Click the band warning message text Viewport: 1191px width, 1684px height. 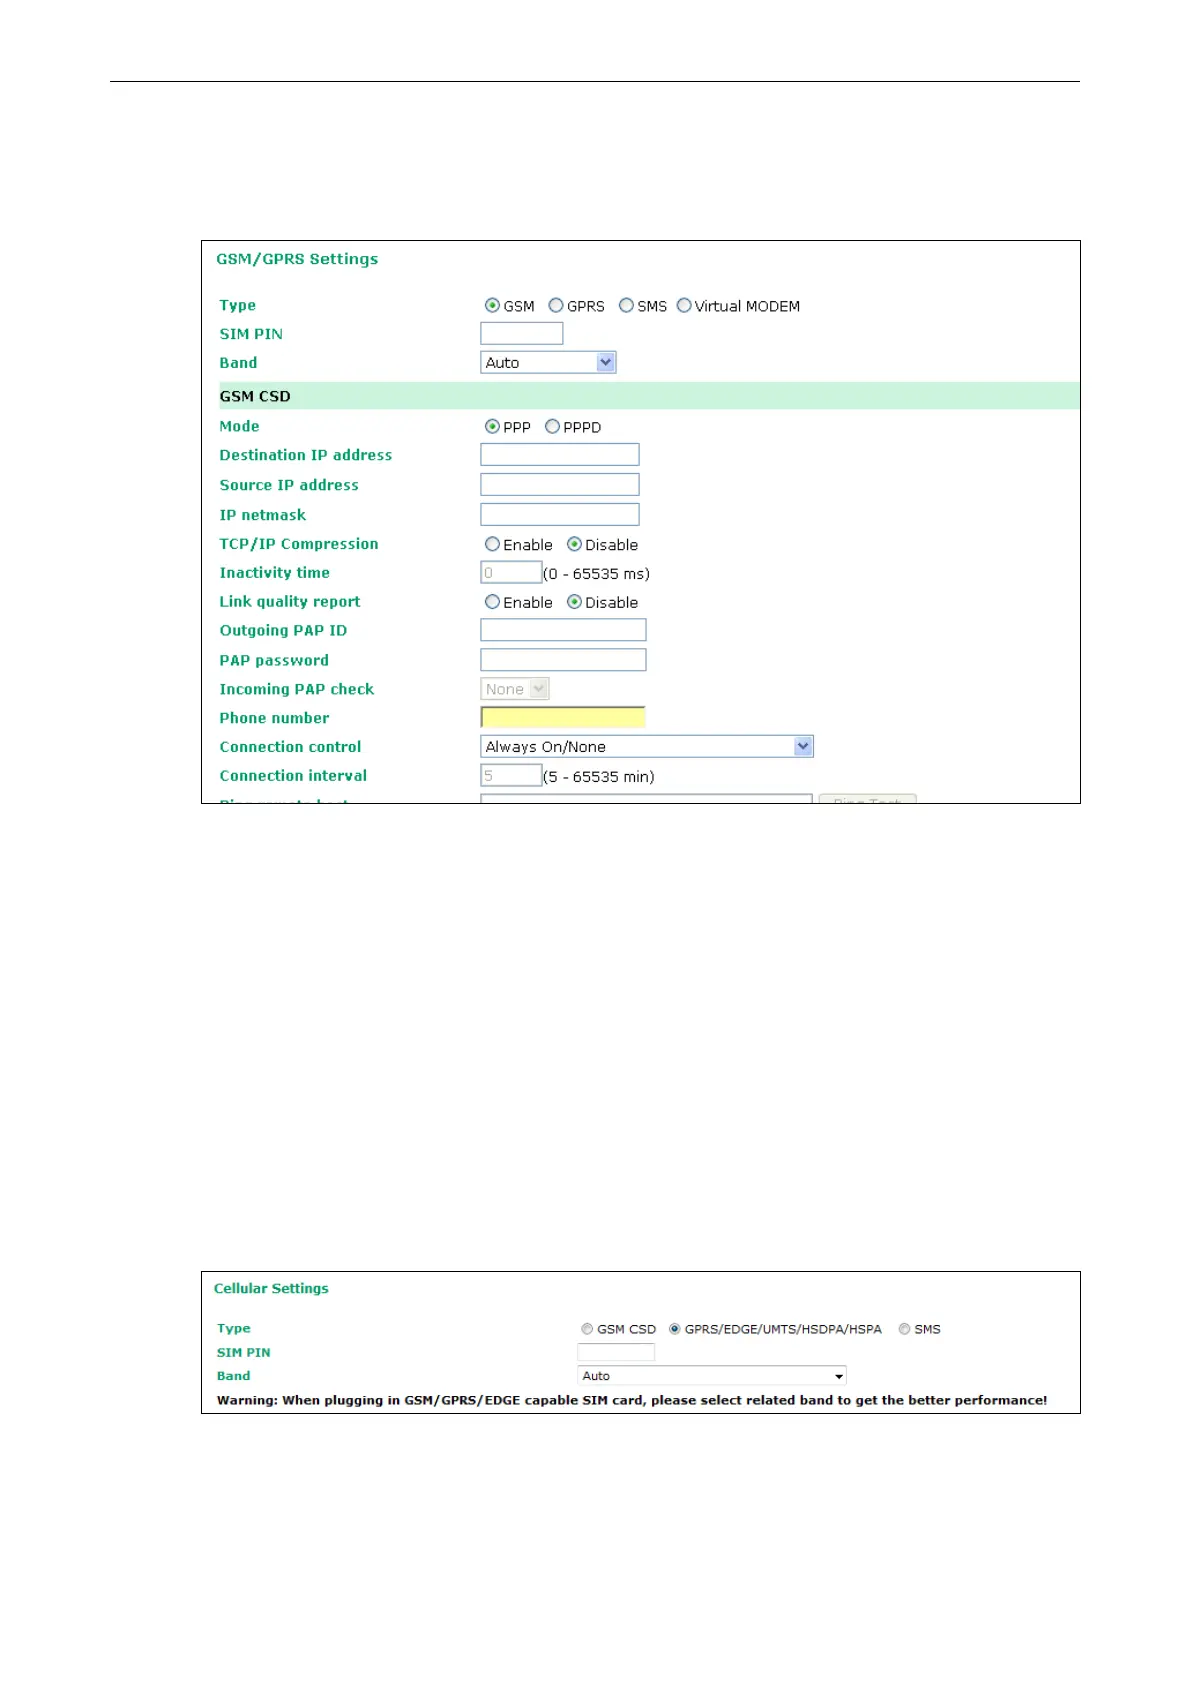pyautogui.click(x=632, y=1400)
